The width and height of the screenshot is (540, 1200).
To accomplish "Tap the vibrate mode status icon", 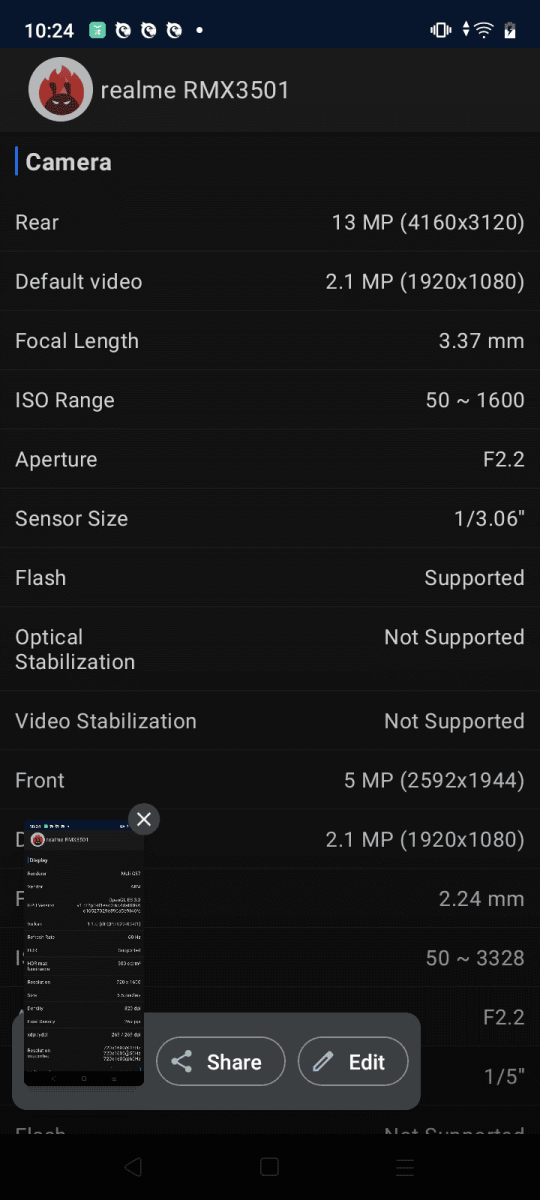I will (441, 30).
